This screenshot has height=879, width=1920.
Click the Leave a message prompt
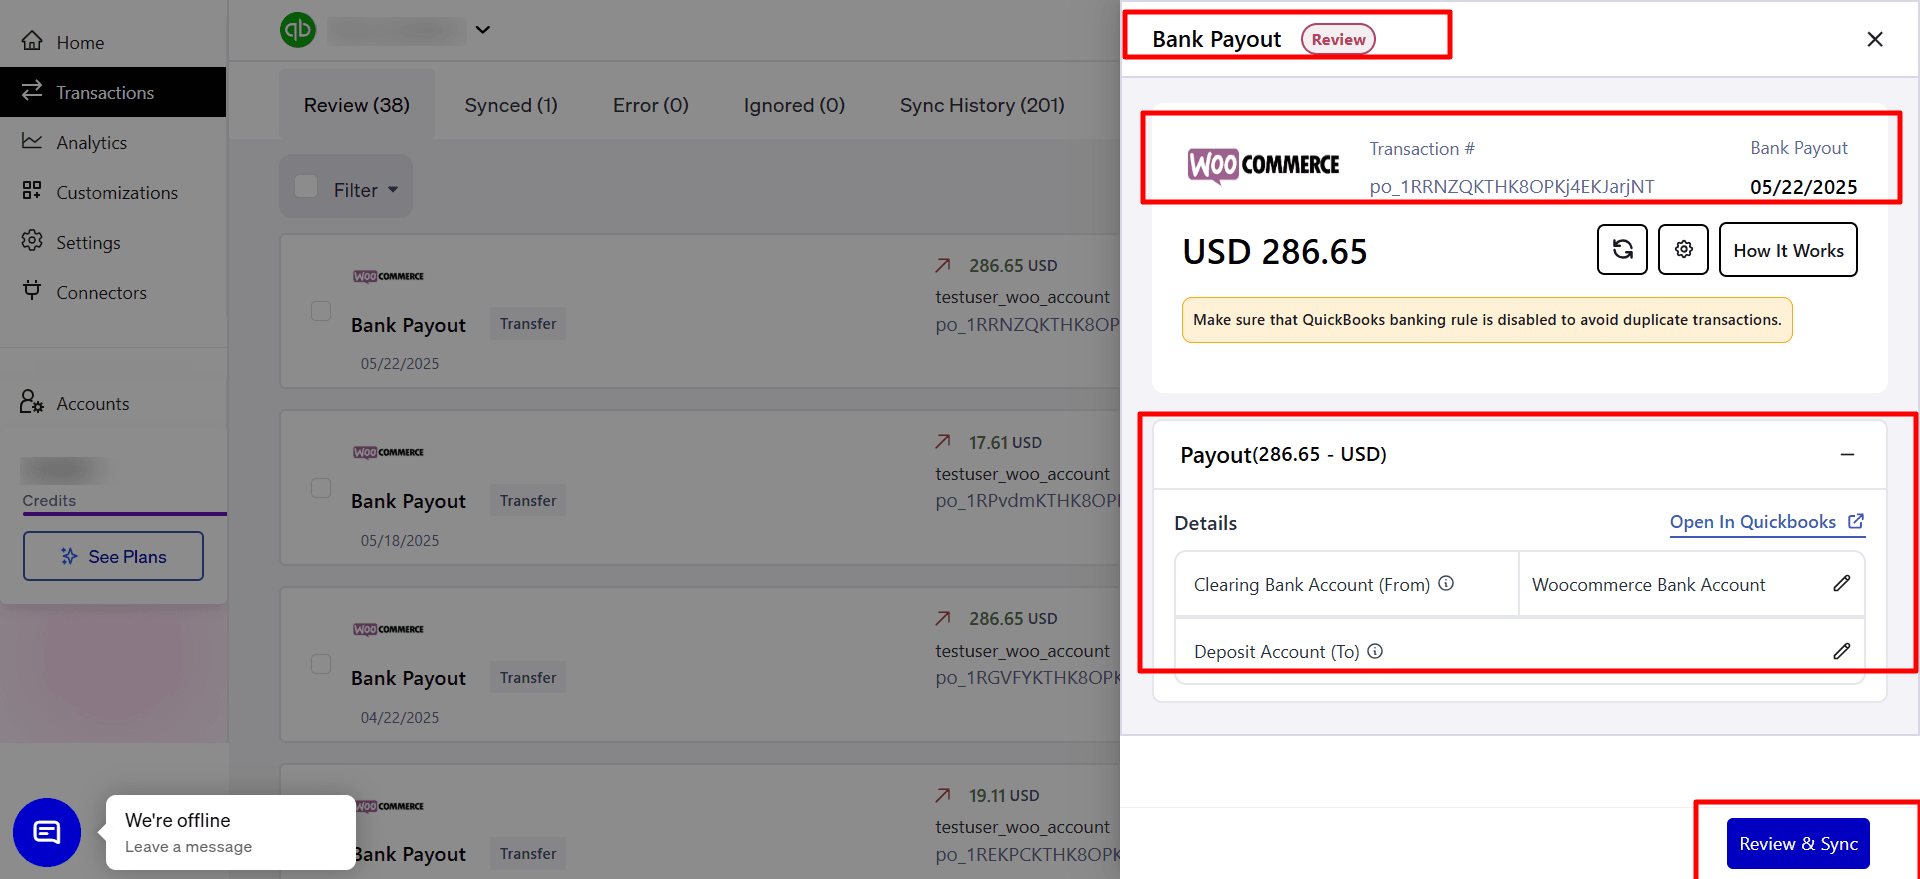point(188,847)
